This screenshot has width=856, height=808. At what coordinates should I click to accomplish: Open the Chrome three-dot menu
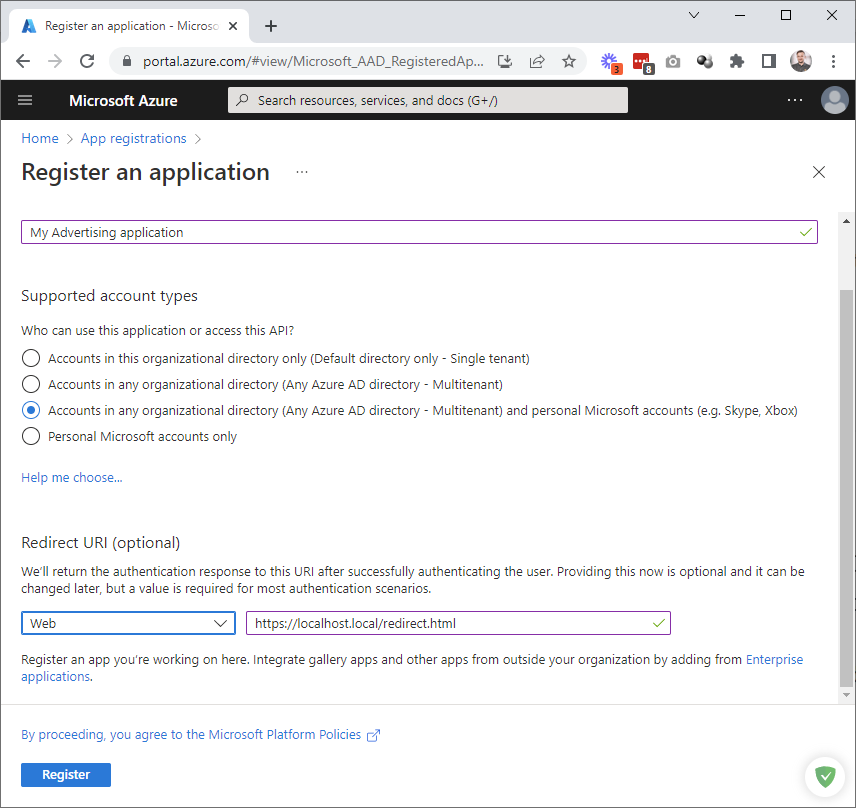click(833, 61)
